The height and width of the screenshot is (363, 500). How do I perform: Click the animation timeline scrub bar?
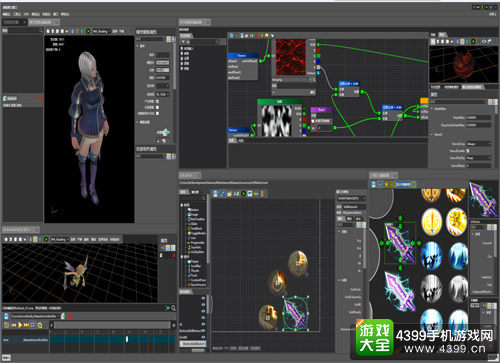(112, 325)
